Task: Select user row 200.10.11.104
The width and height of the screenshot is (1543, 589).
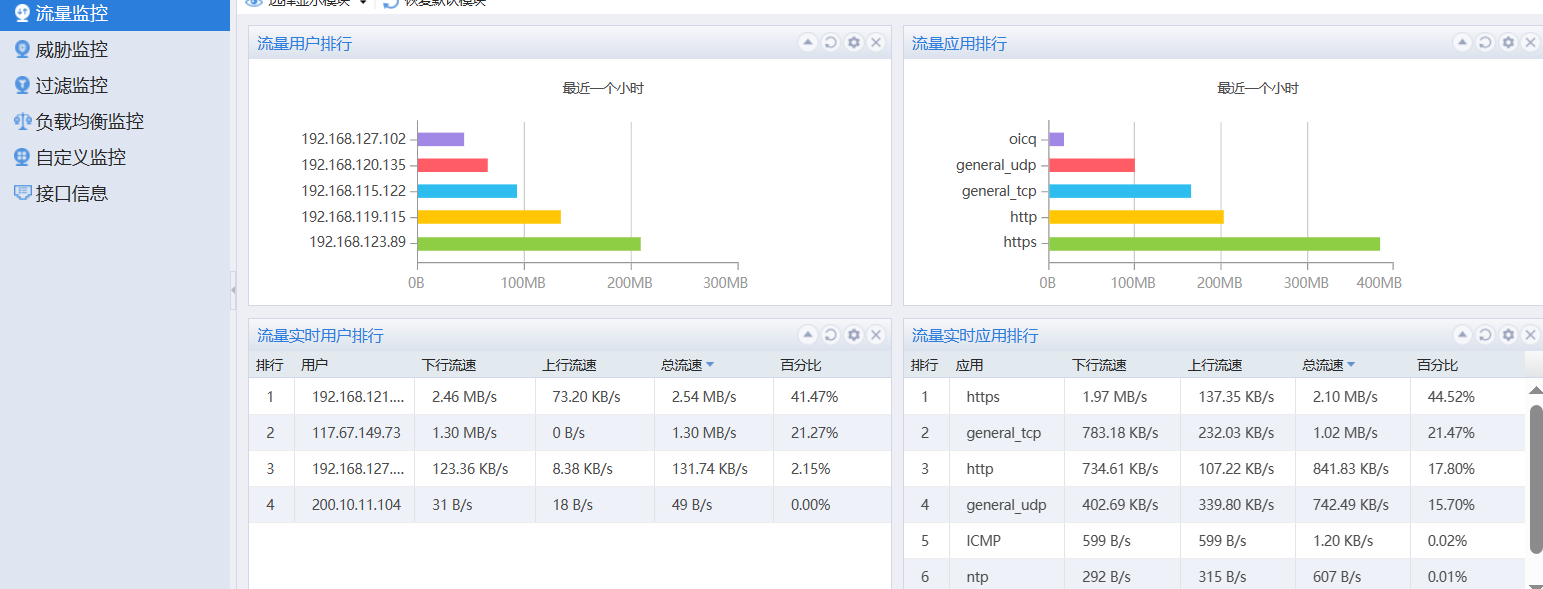Action: point(570,505)
